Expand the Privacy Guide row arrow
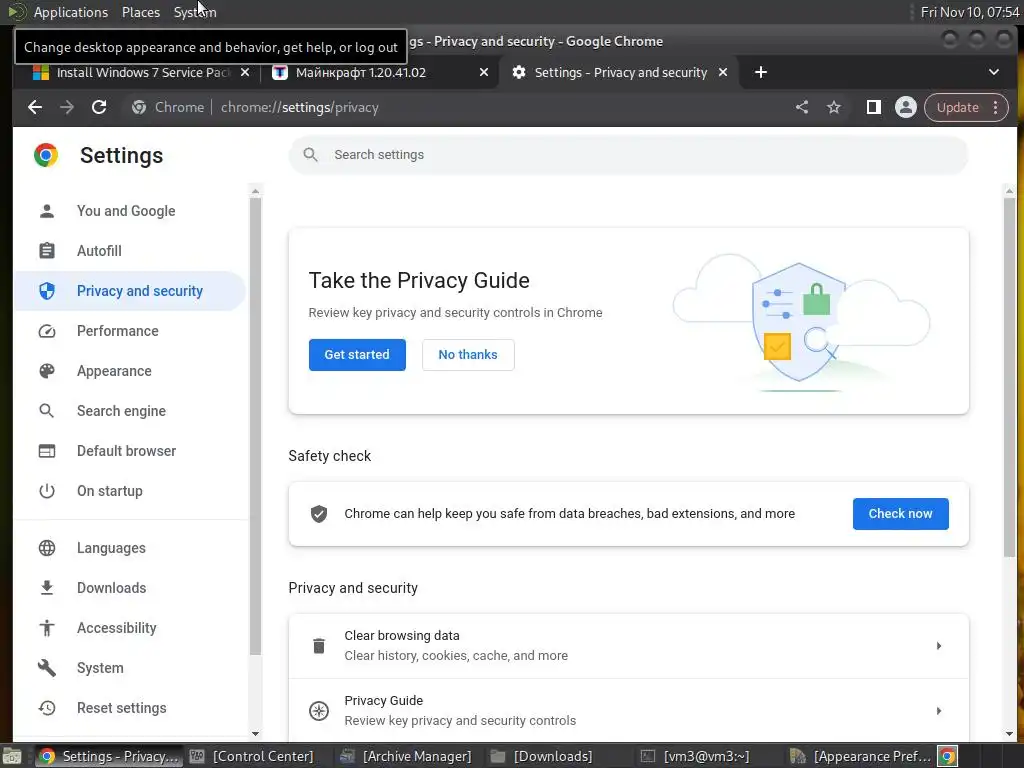Image resolution: width=1024 pixels, height=768 pixels. click(x=938, y=711)
